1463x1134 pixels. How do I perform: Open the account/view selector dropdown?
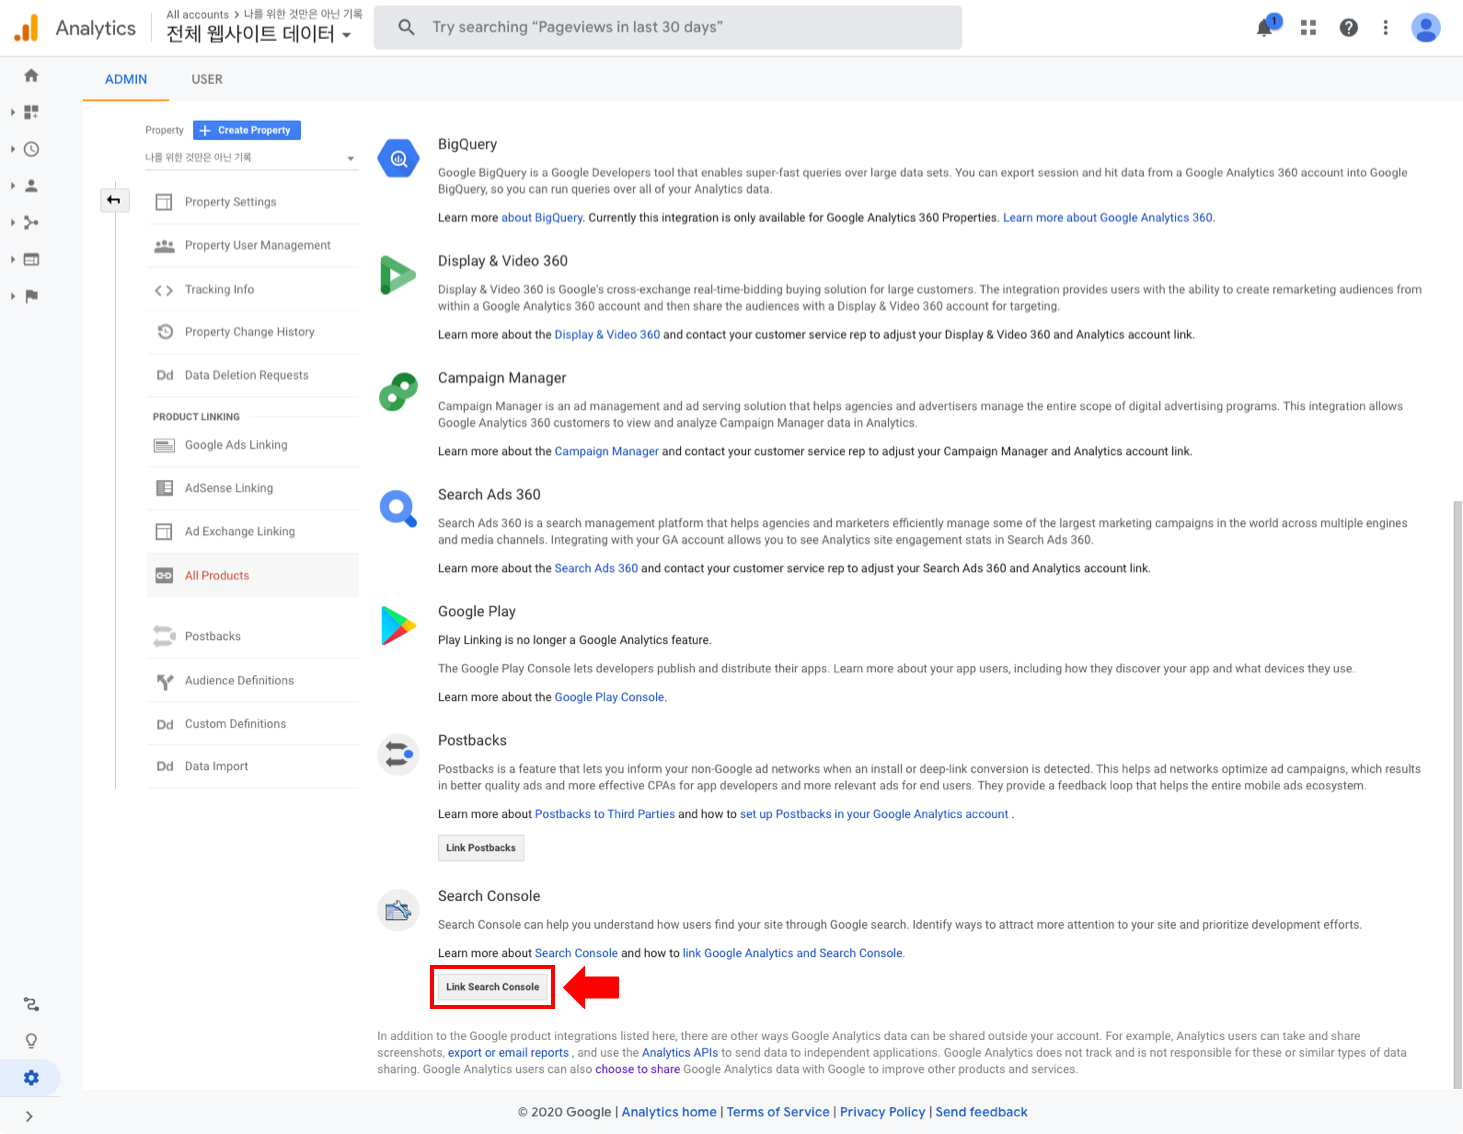tap(259, 34)
